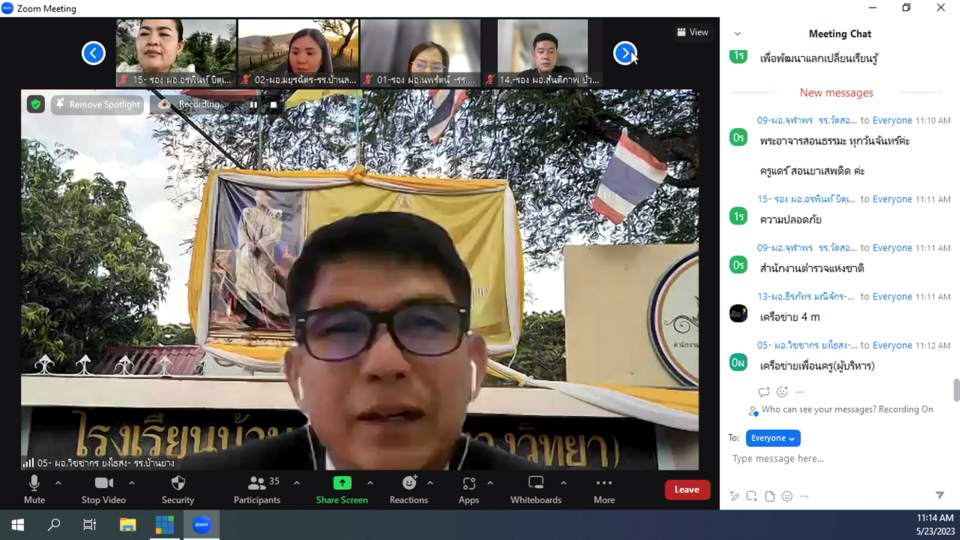960x540 pixels.
Task: Open File Explorer from taskbar
Action: pos(127,525)
